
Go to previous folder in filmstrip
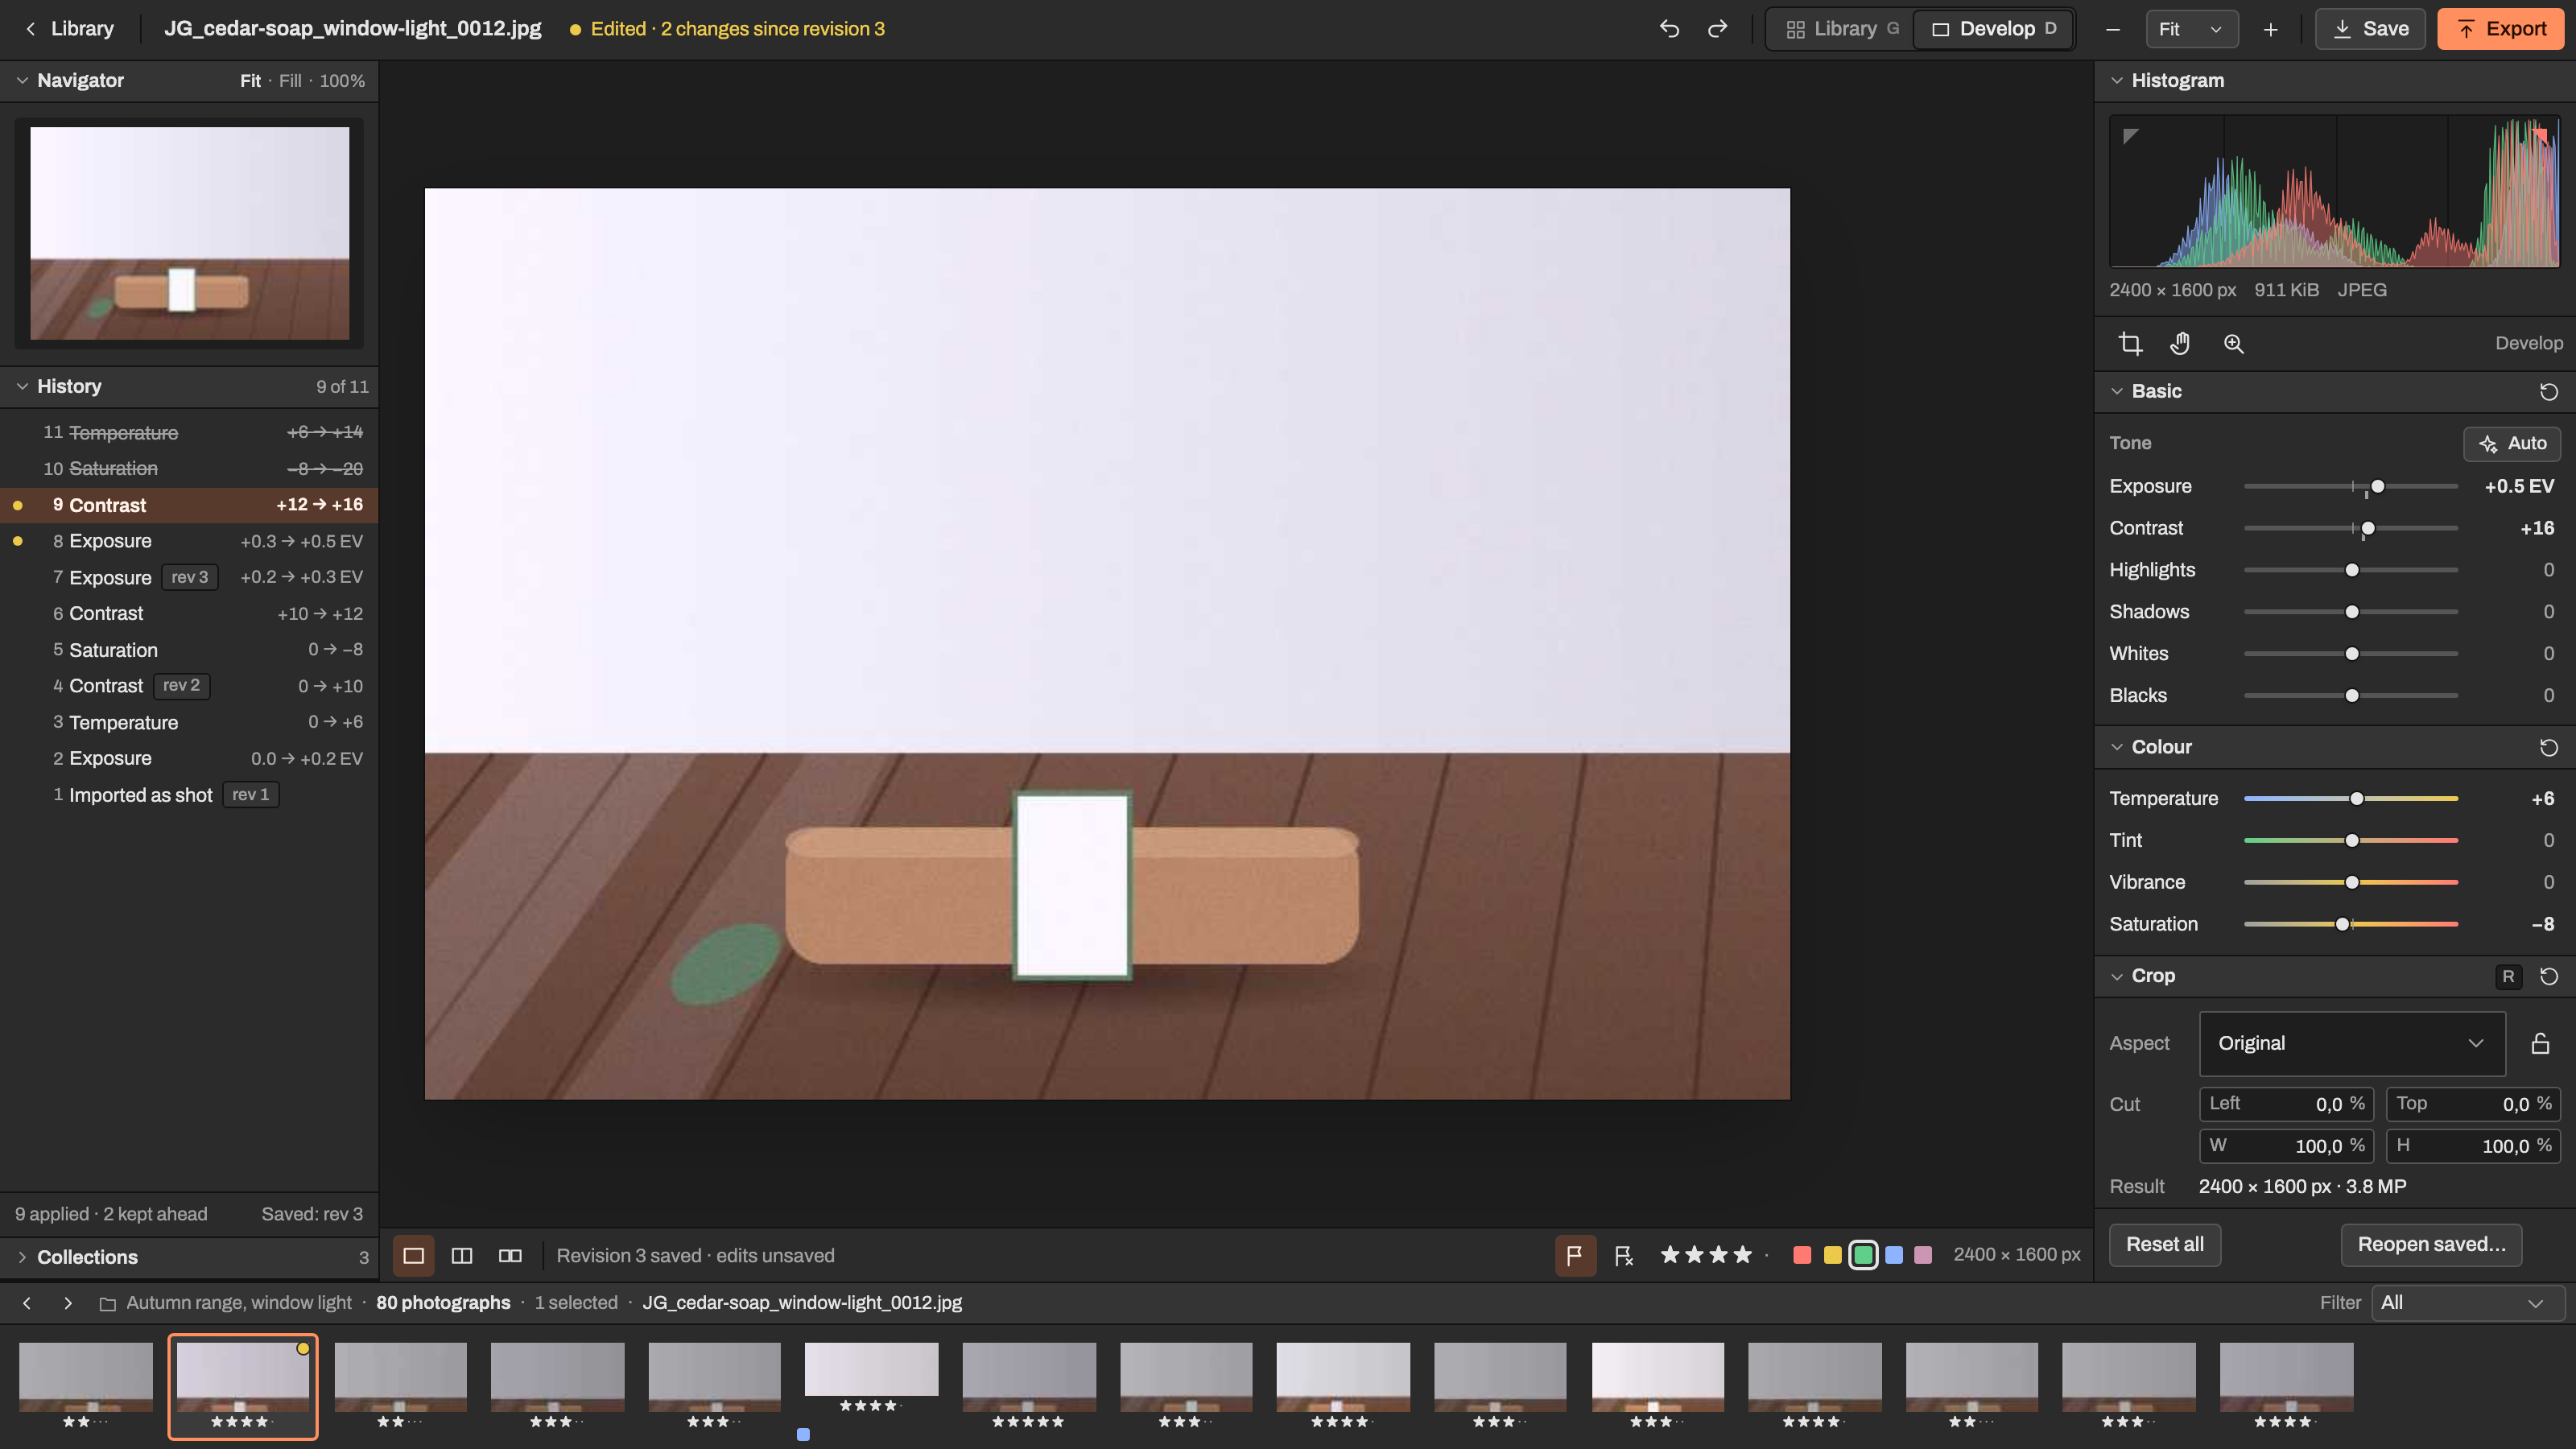coord(27,1302)
